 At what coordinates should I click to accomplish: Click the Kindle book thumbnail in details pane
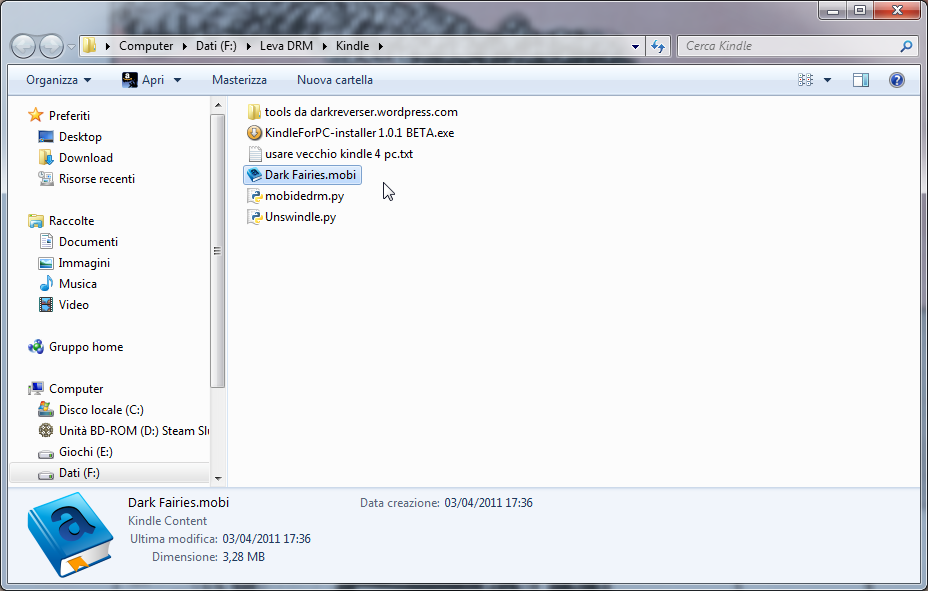[x=70, y=534]
